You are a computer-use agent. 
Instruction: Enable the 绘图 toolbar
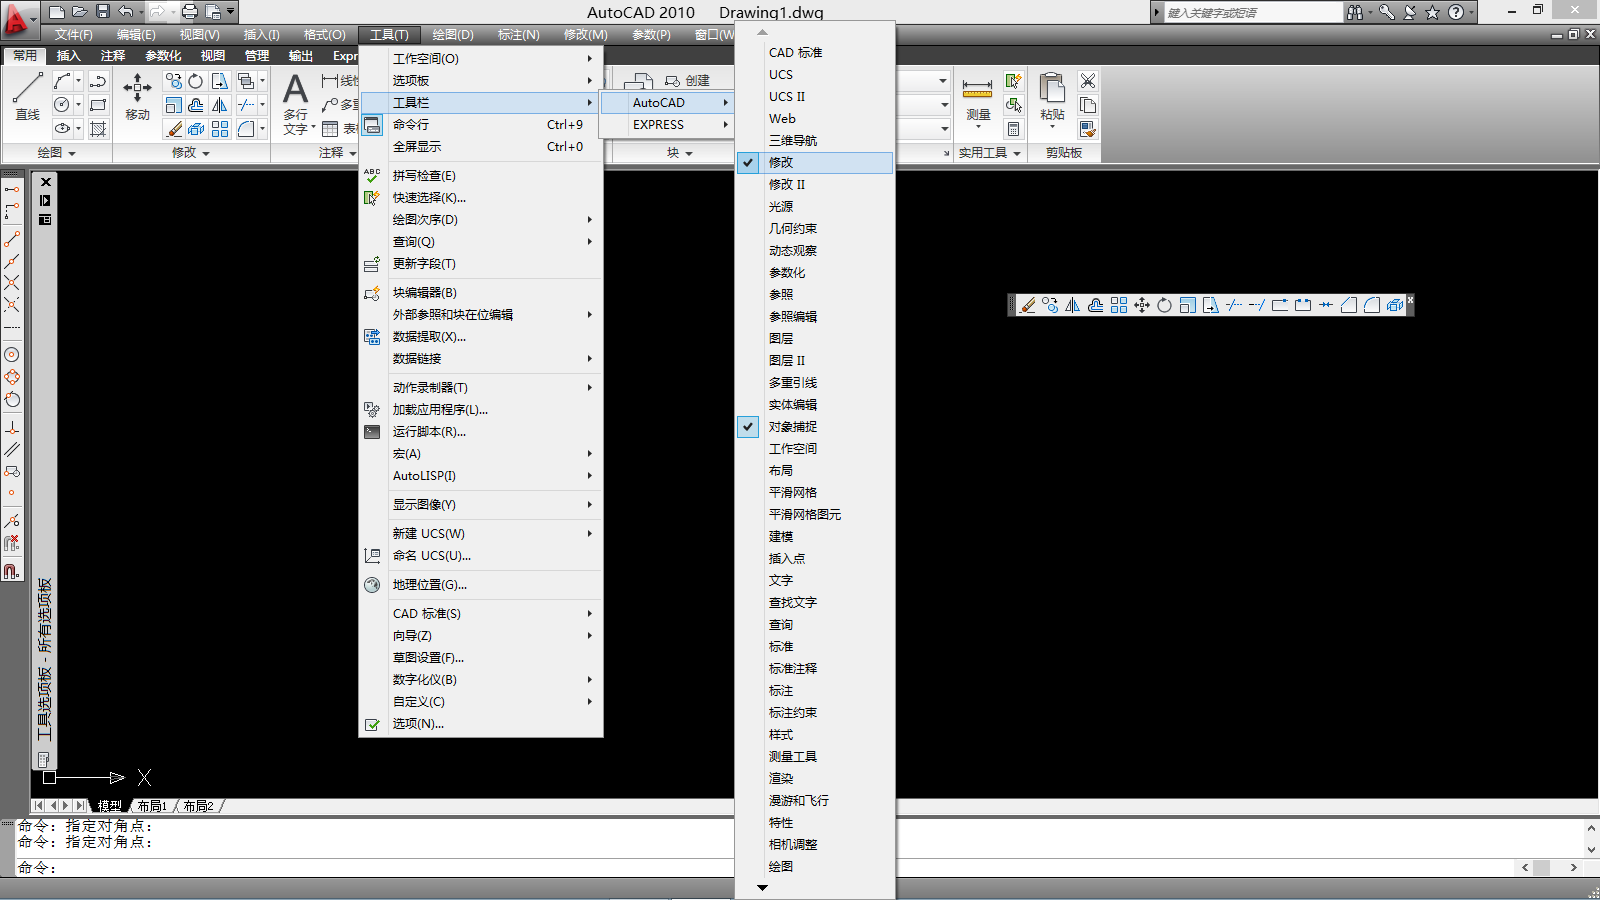pos(814,866)
